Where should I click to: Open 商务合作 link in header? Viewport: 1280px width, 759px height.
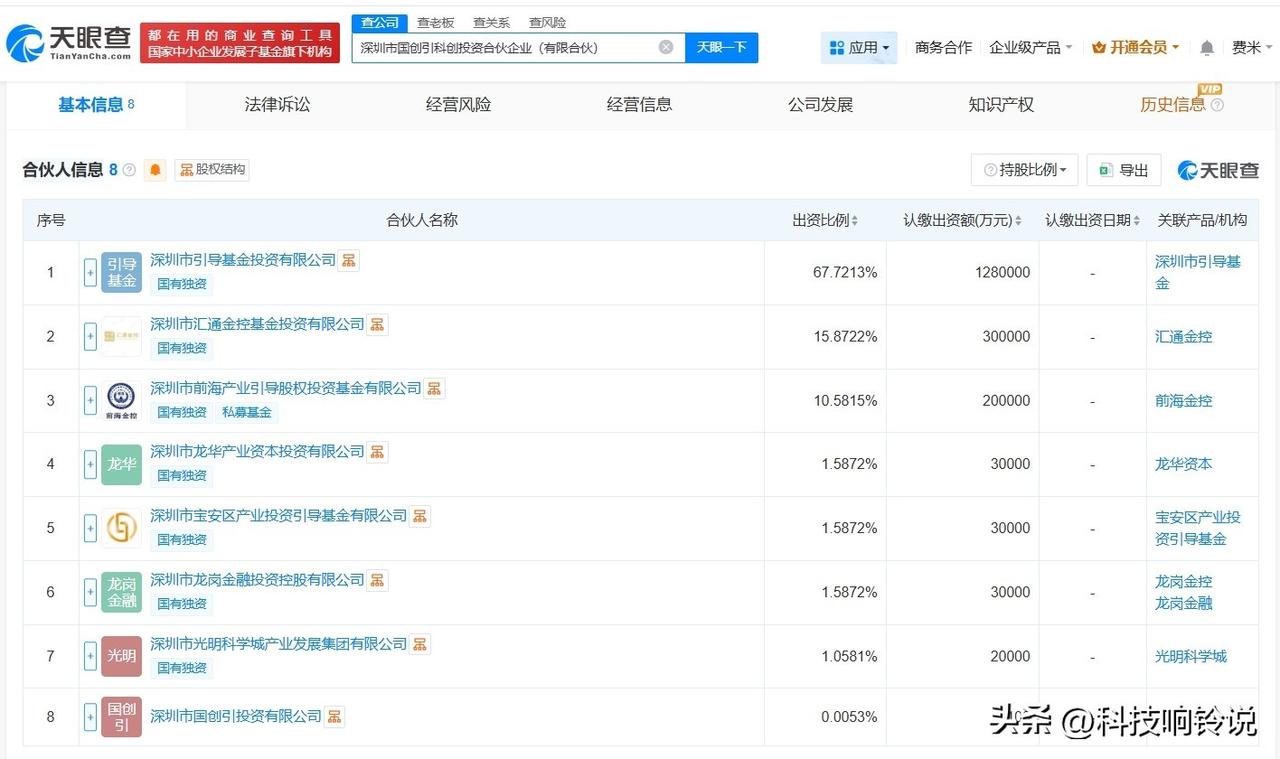coord(943,47)
